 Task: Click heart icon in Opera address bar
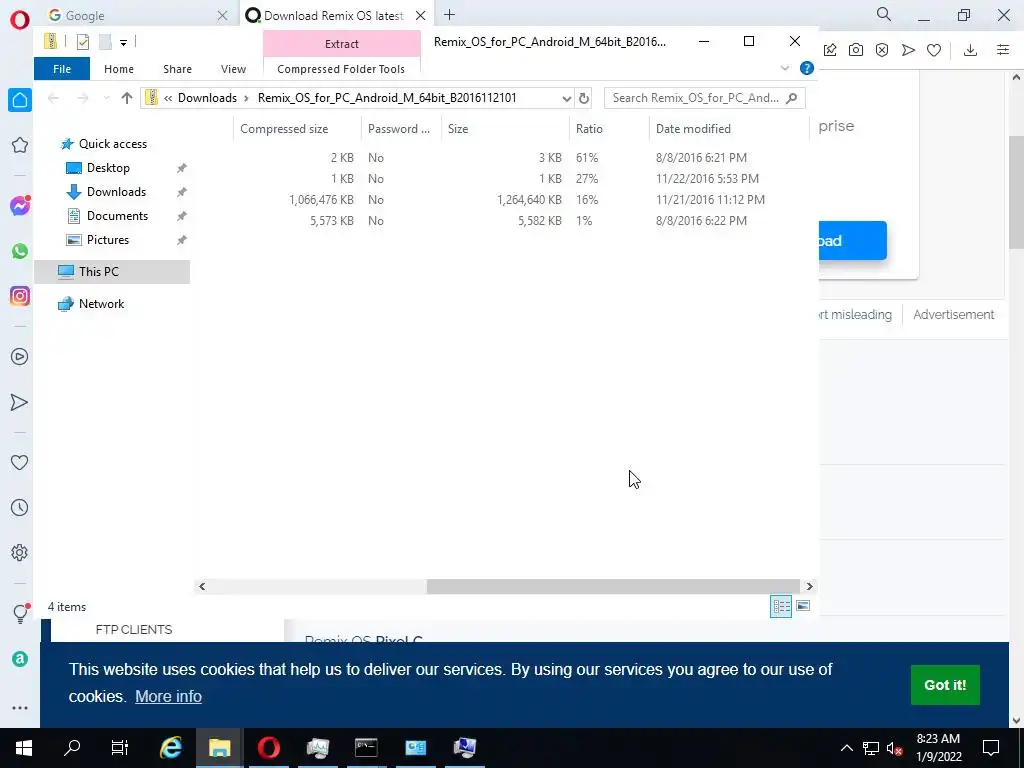point(934,50)
